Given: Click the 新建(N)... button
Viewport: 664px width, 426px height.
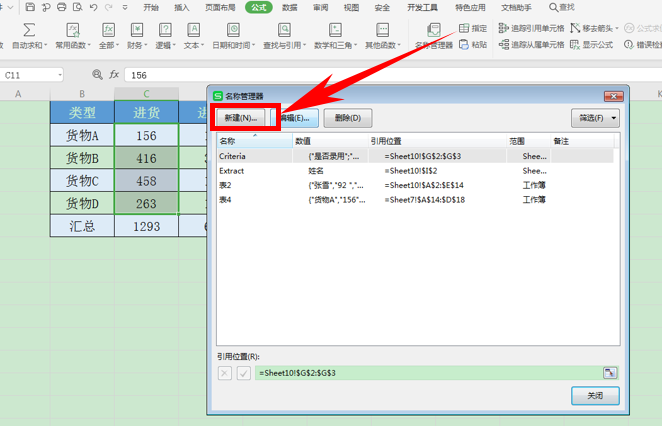Looking at the screenshot, I should [241, 118].
